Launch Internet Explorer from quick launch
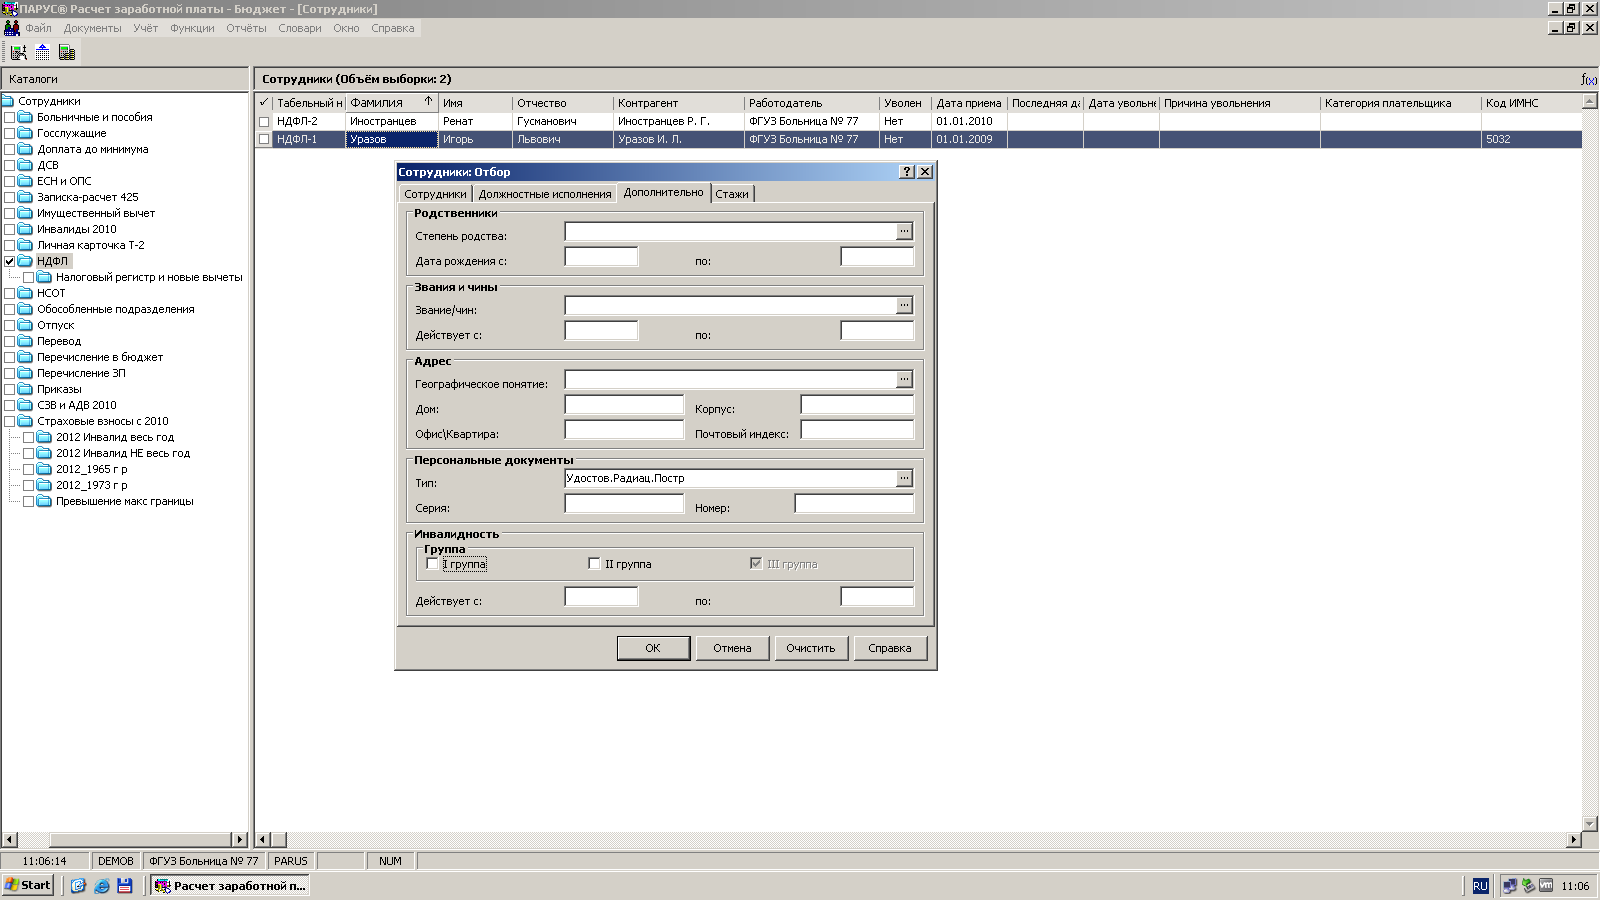The width and height of the screenshot is (1600, 900). point(102,886)
